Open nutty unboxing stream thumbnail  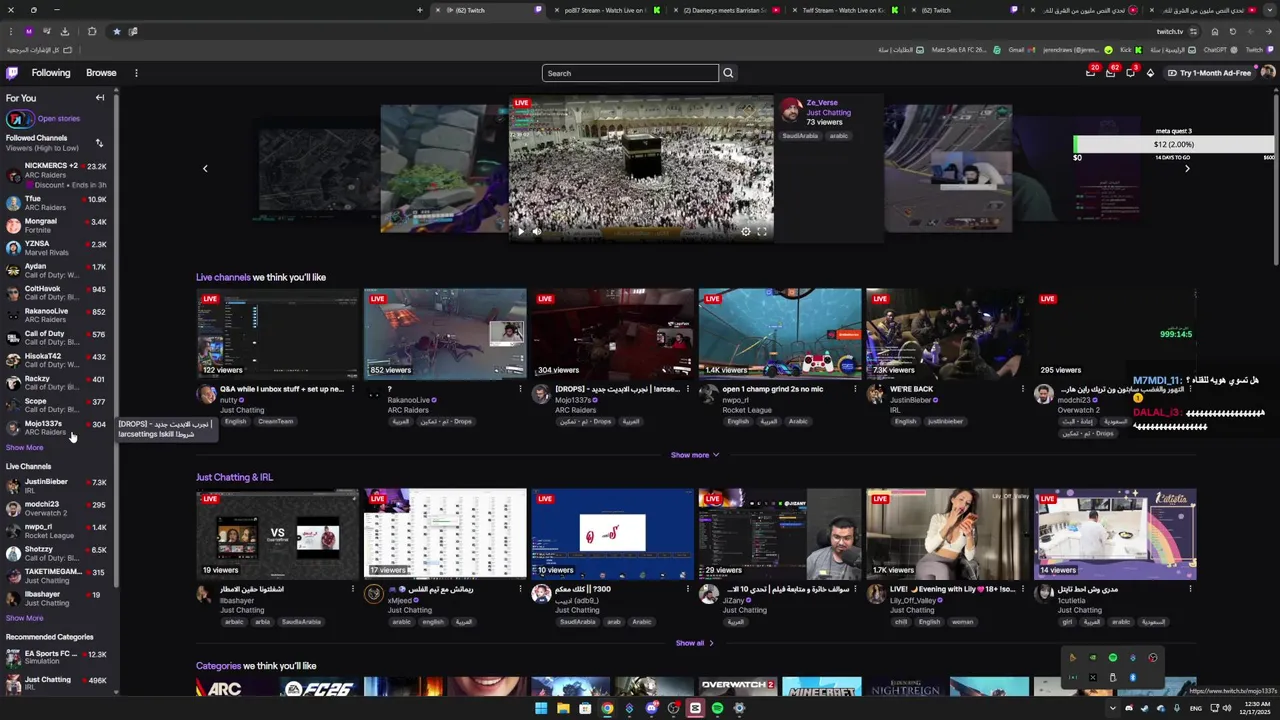pyautogui.click(x=277, y=333)
